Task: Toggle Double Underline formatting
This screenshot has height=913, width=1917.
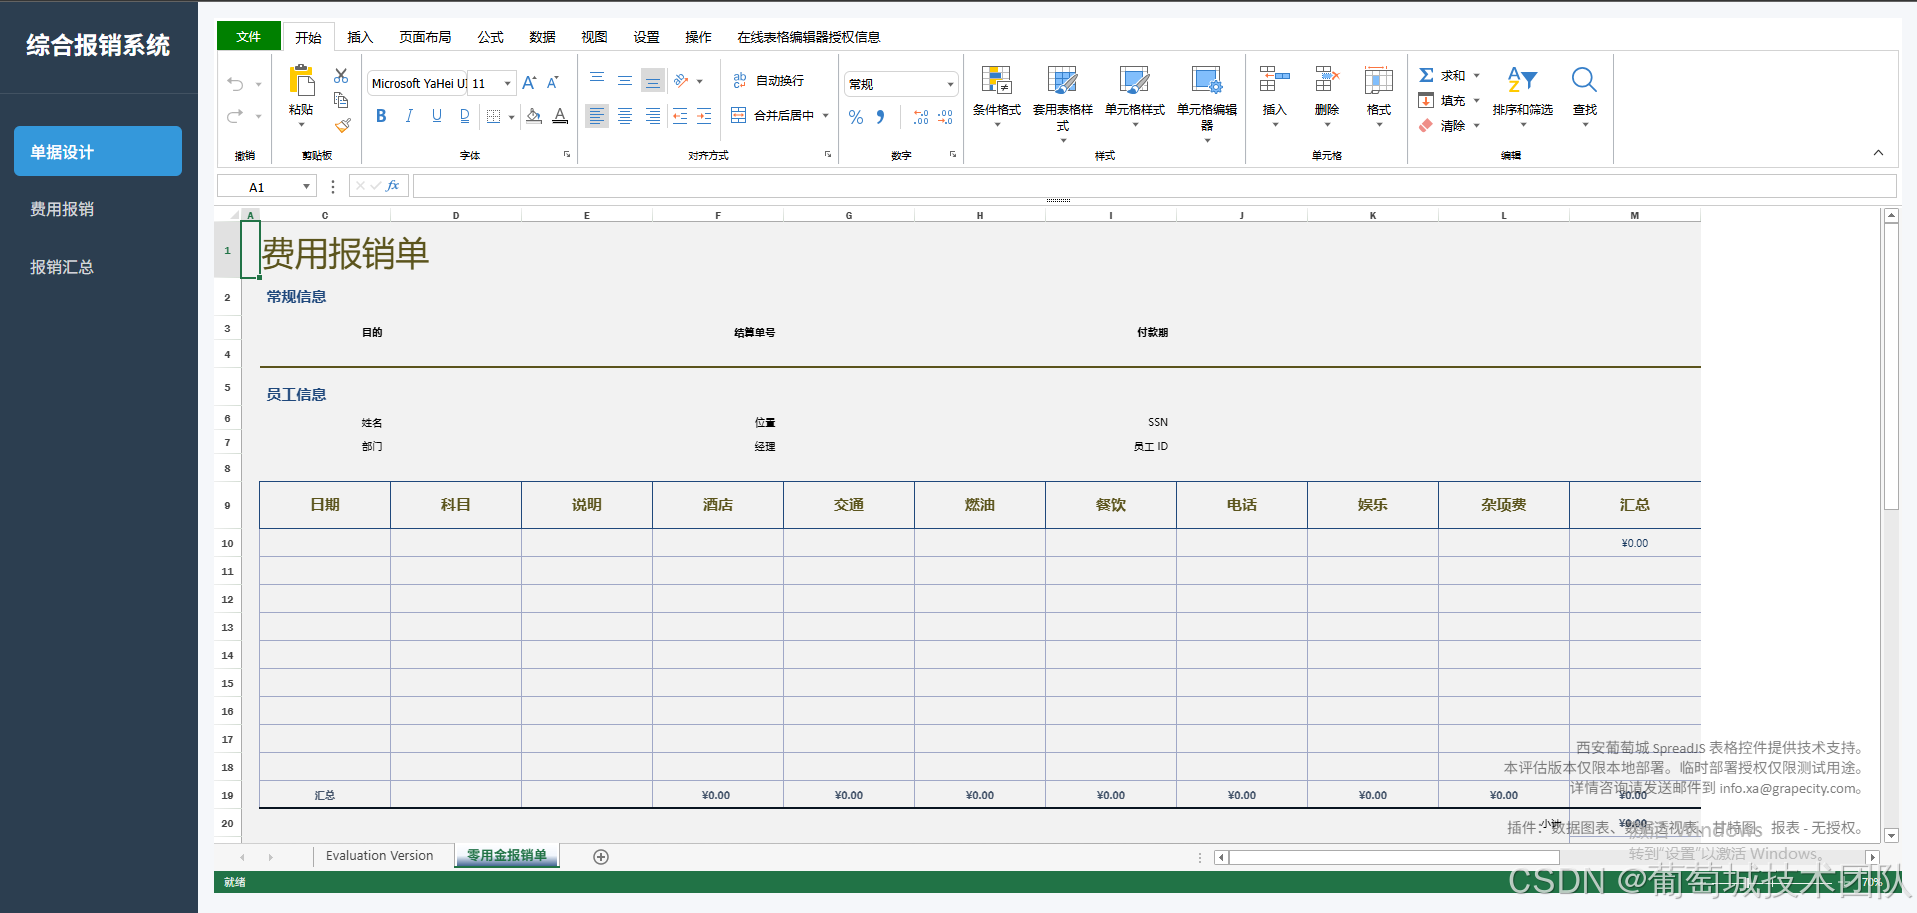Action: [465, 116]
